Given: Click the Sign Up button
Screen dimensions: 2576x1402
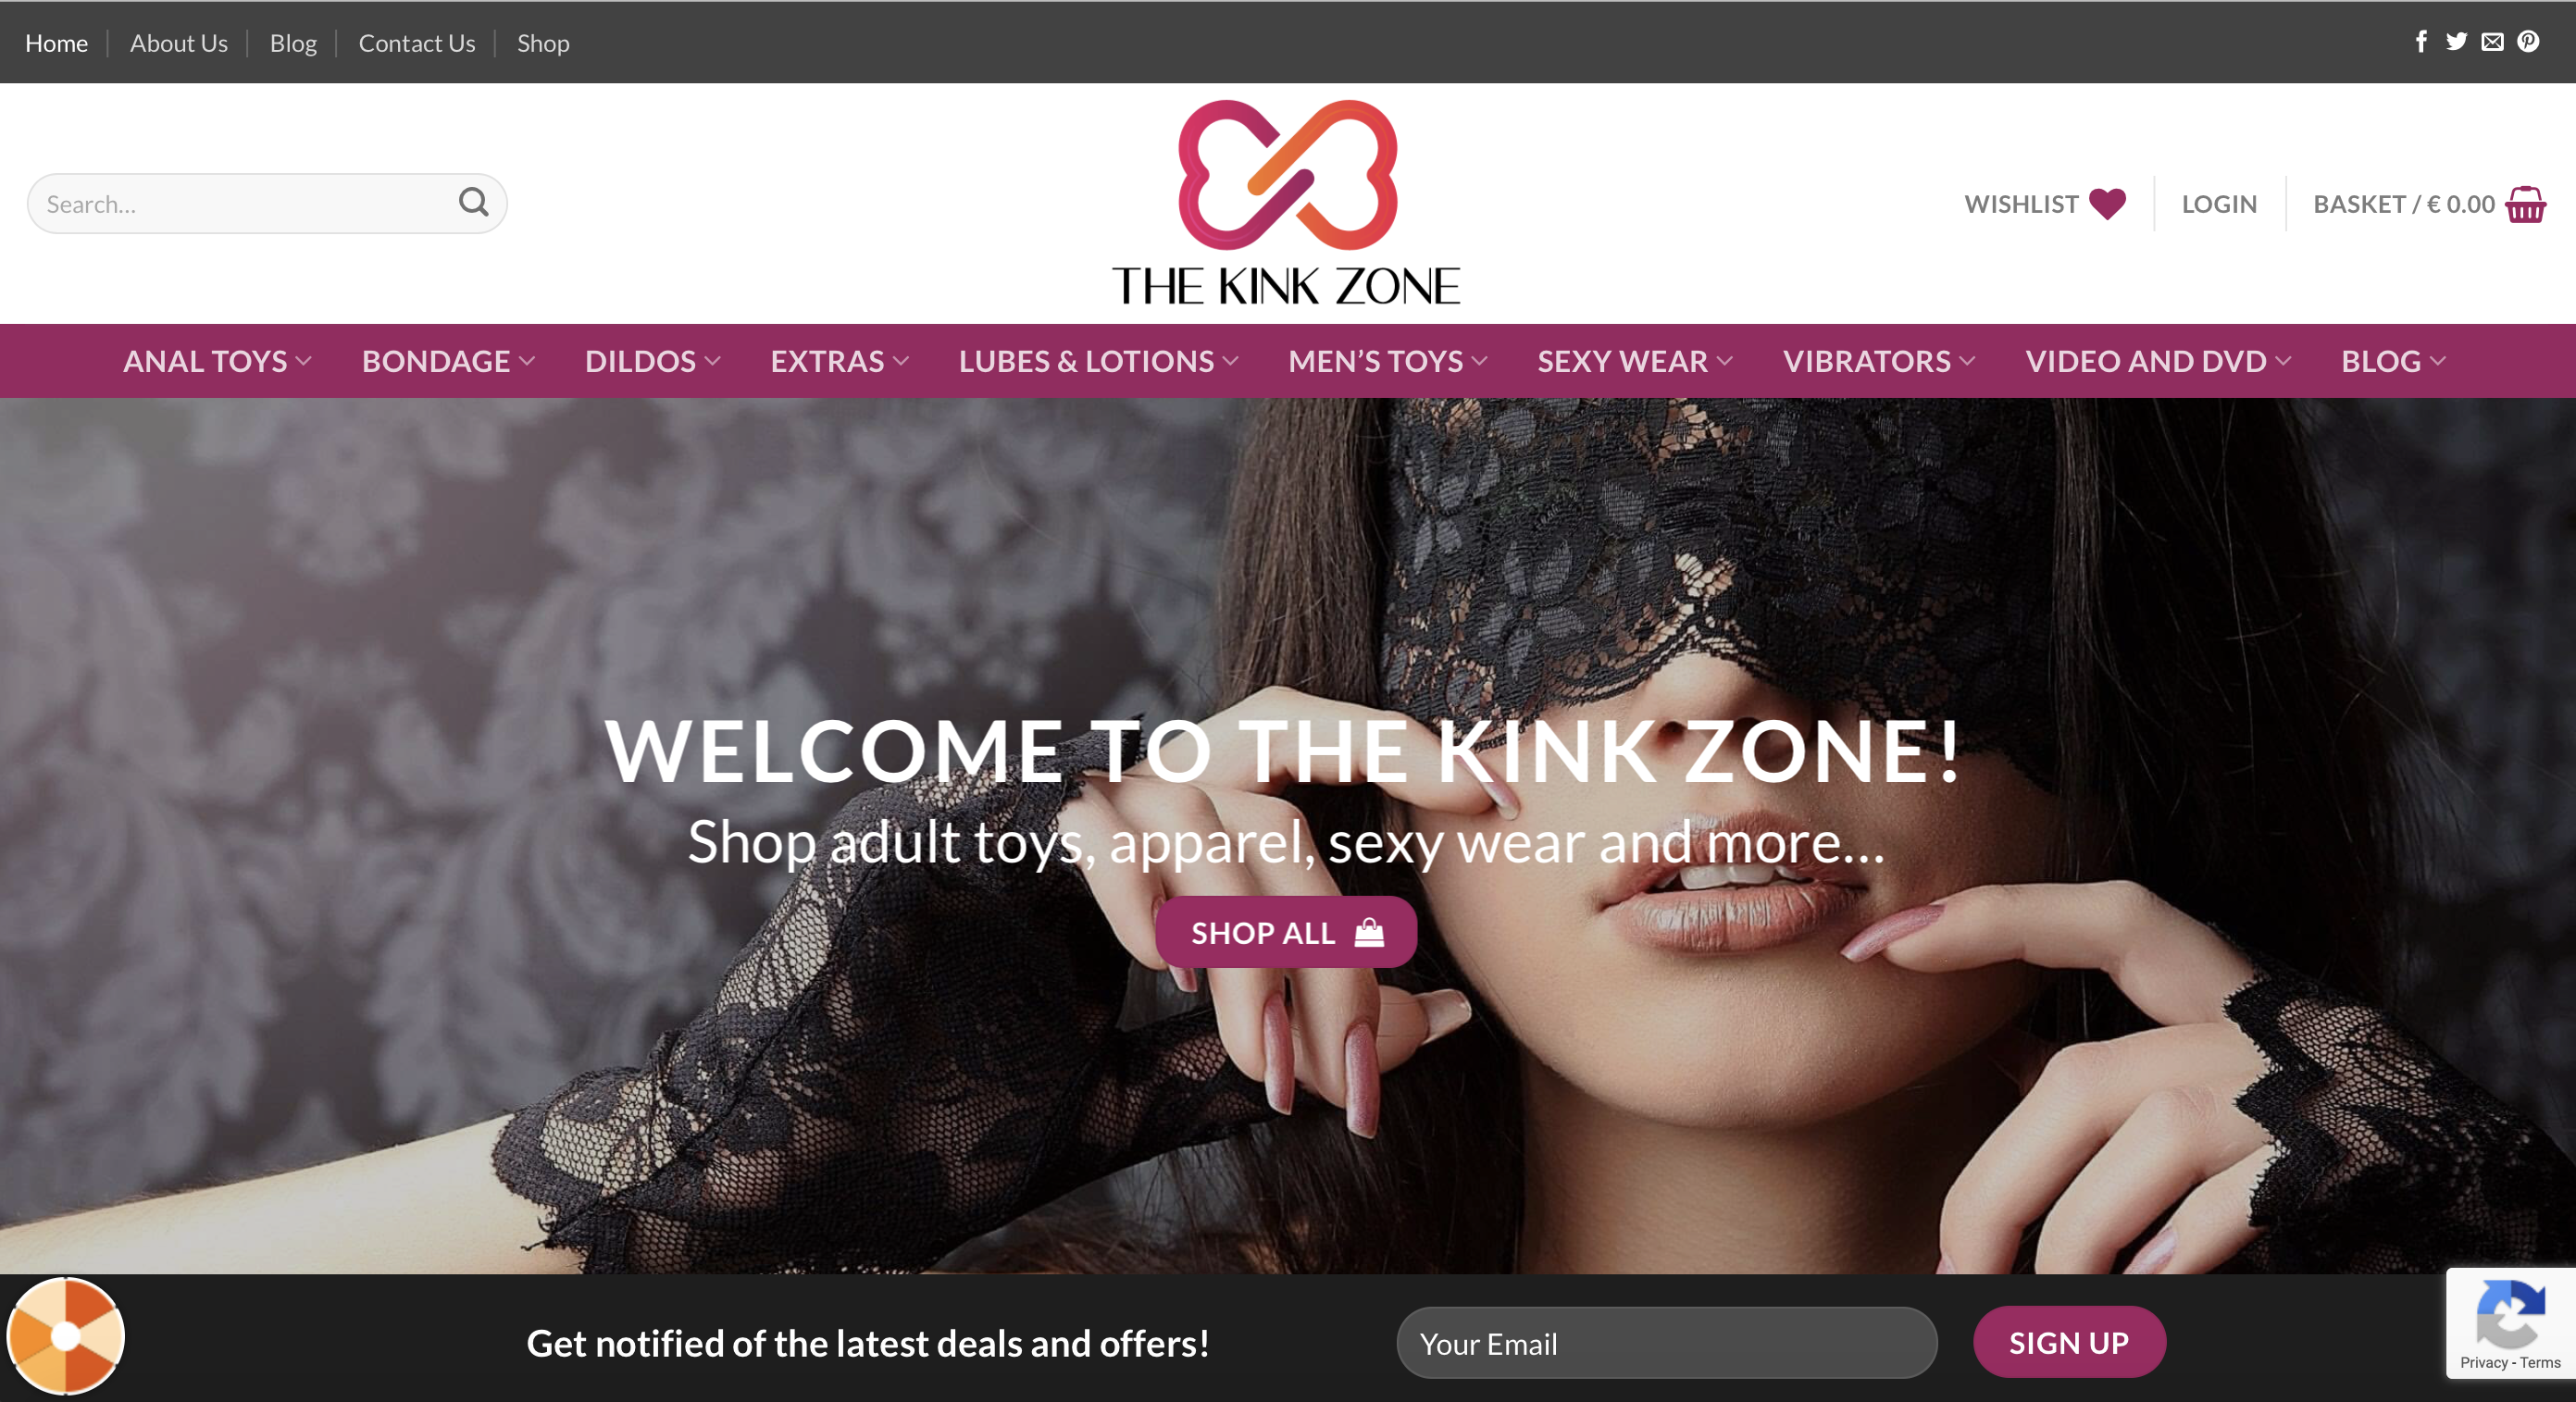Looking at the screenshot, I should pos(2069,1342).
